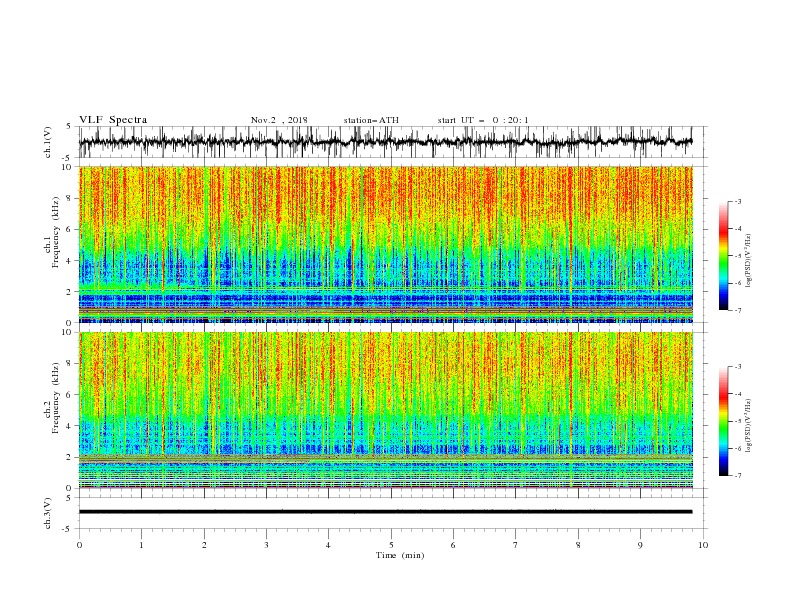Click the "10" tick on the time axis
792x612 pixels.
[x=703, y=545]
